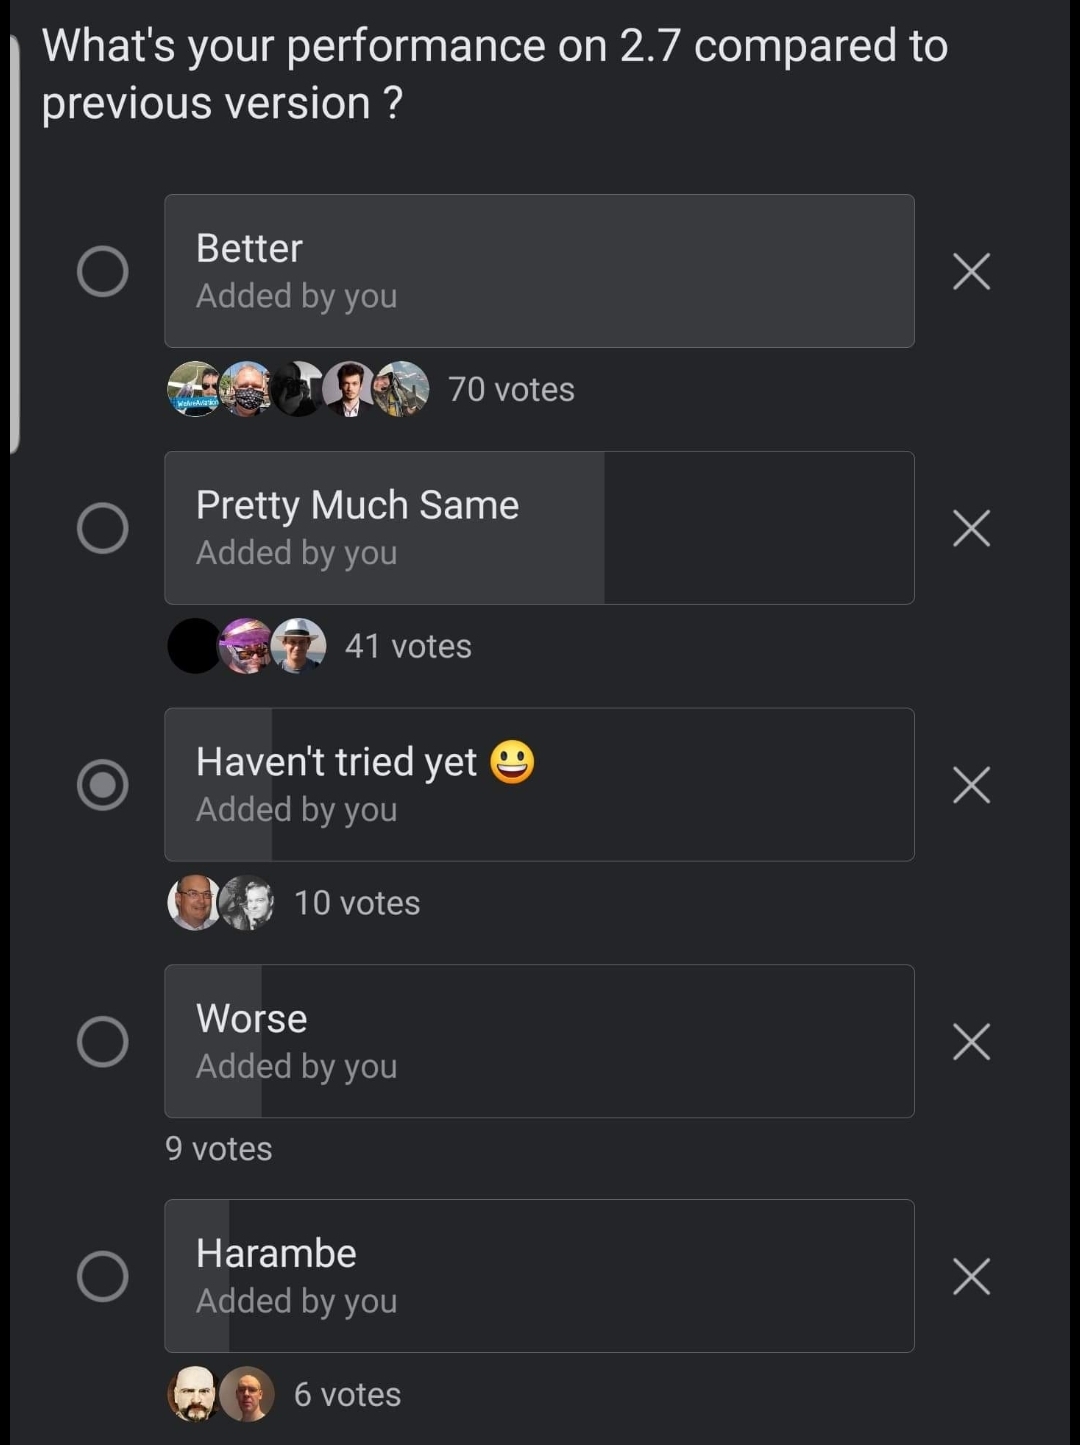This screenshot has width=1080, height=1445.
Task: Remove the Pretty Much Same option
Action: 971,528
